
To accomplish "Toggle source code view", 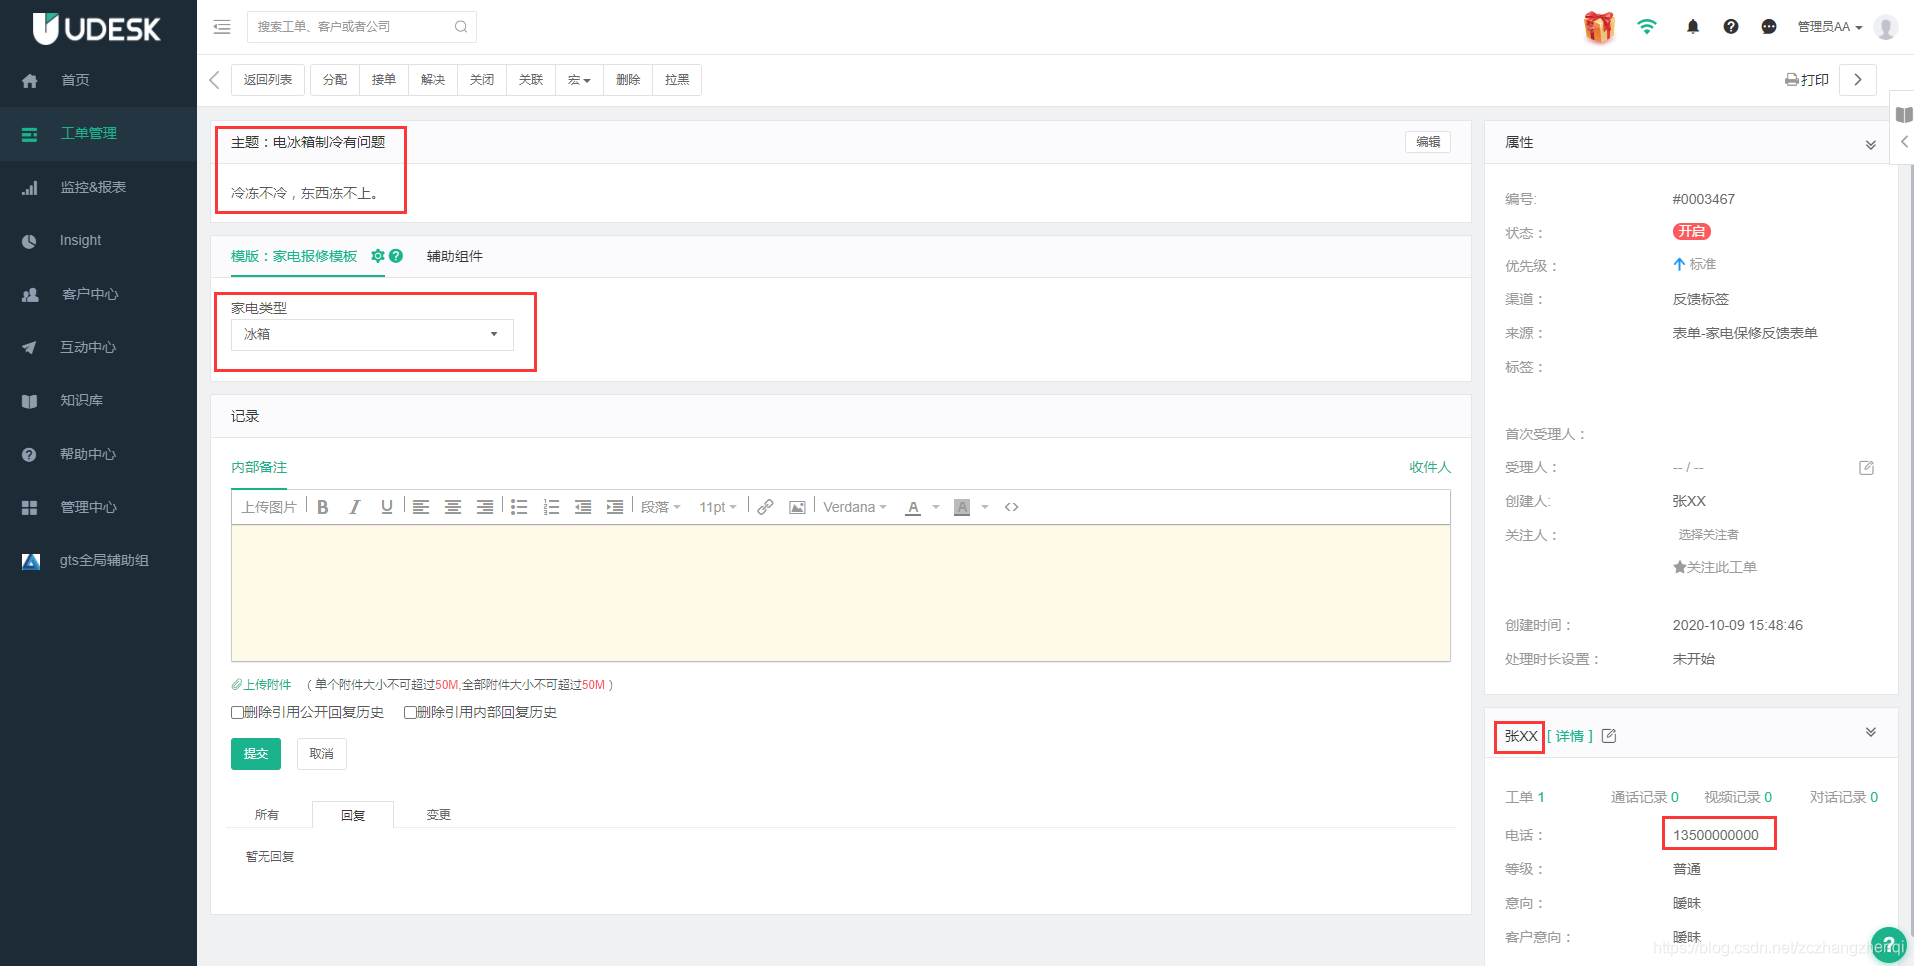I will tap(1012, 507).
